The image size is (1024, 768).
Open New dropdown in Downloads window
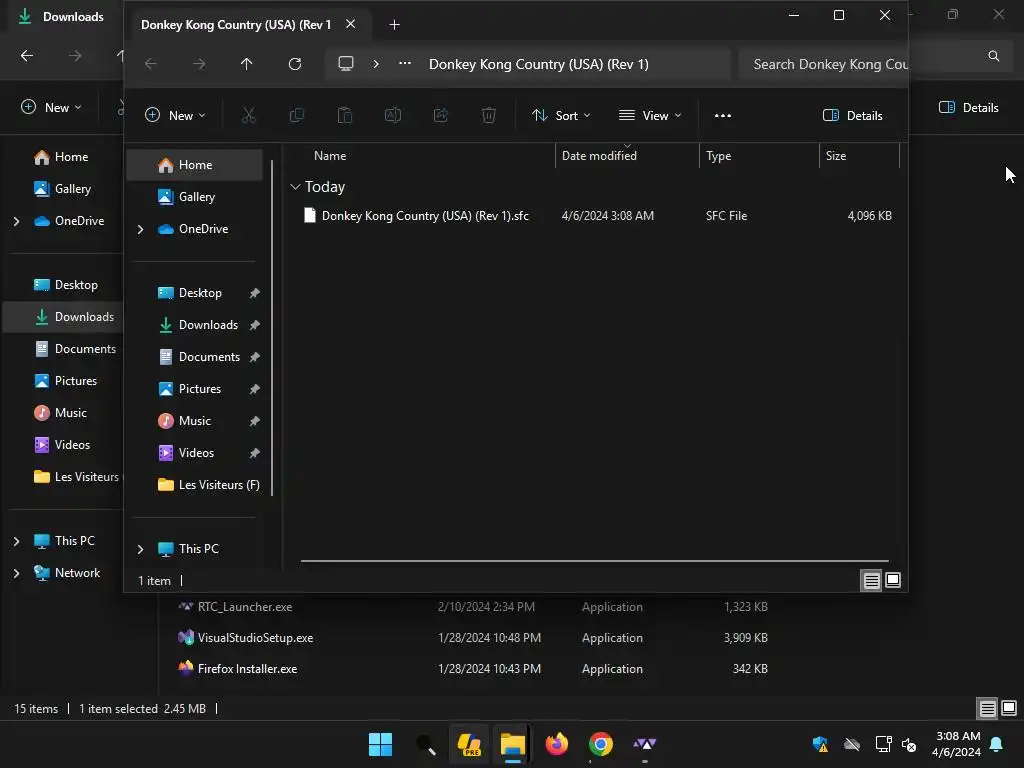(51, 108)
